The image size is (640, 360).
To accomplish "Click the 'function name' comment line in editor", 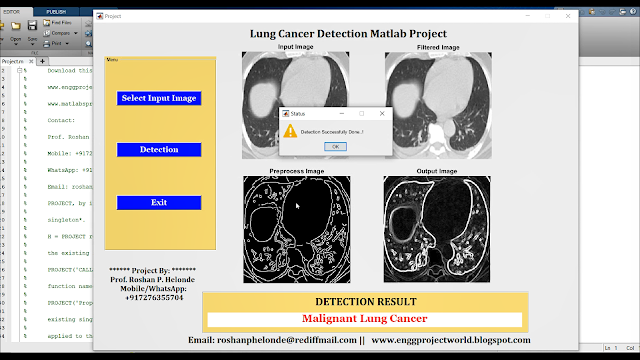I will click(70, 286).
